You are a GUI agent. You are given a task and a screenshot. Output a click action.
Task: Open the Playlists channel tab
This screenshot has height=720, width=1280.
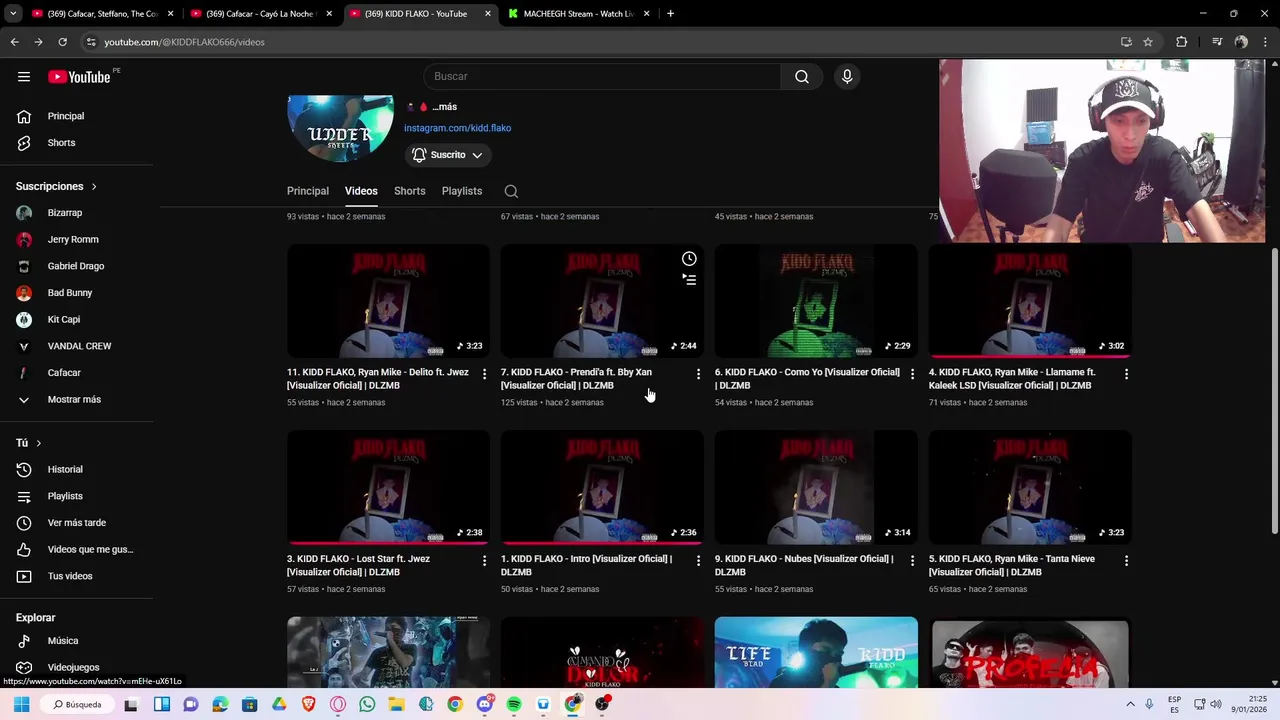[x=462, y=191]
